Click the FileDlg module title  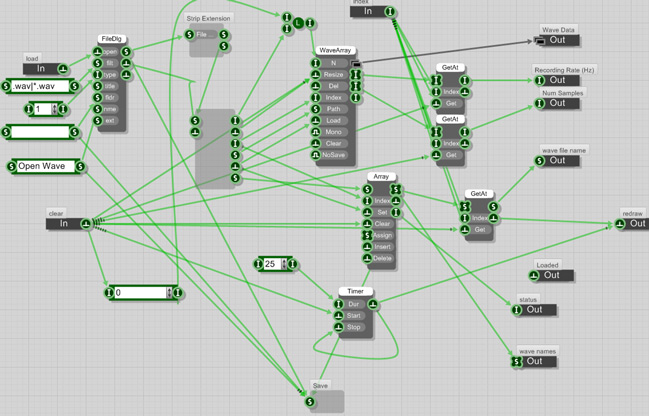point(110,38)
